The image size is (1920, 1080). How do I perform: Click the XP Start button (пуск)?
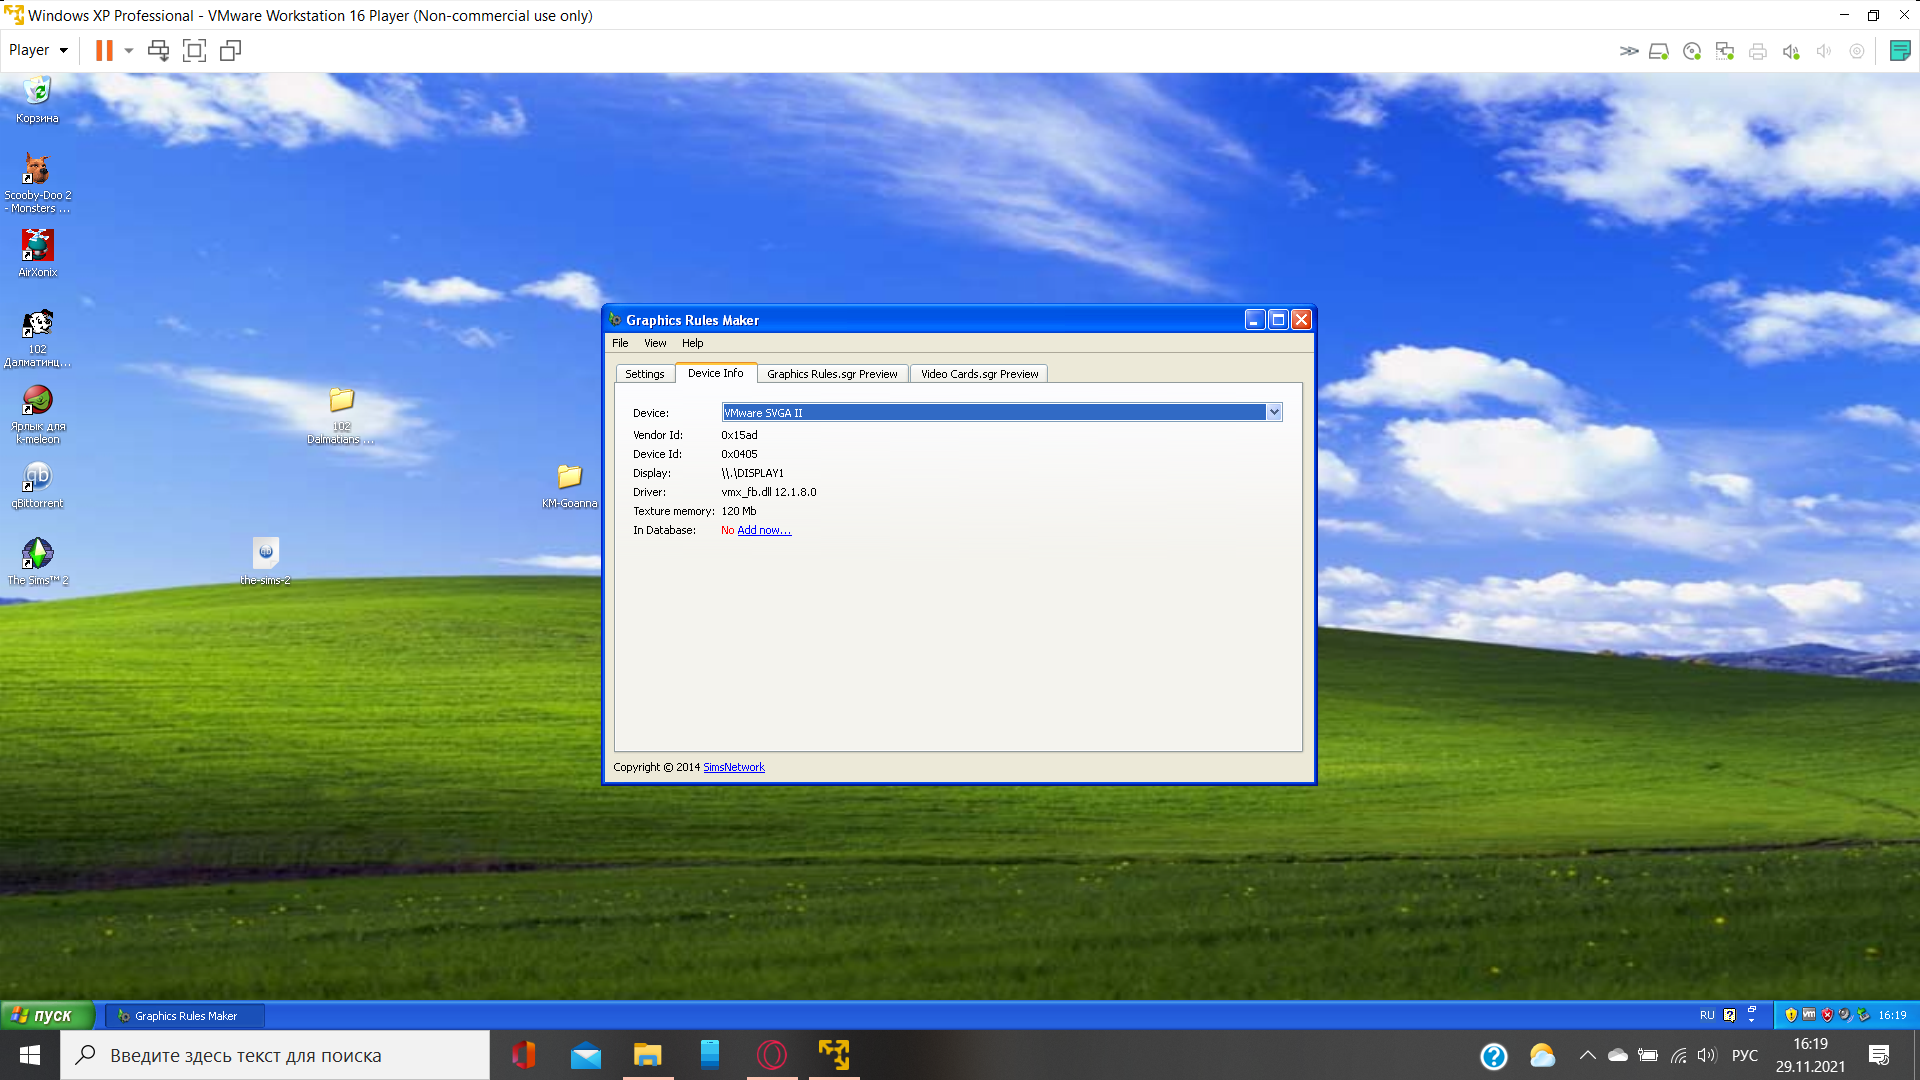pyautogui.click(x=45, y=1015)
